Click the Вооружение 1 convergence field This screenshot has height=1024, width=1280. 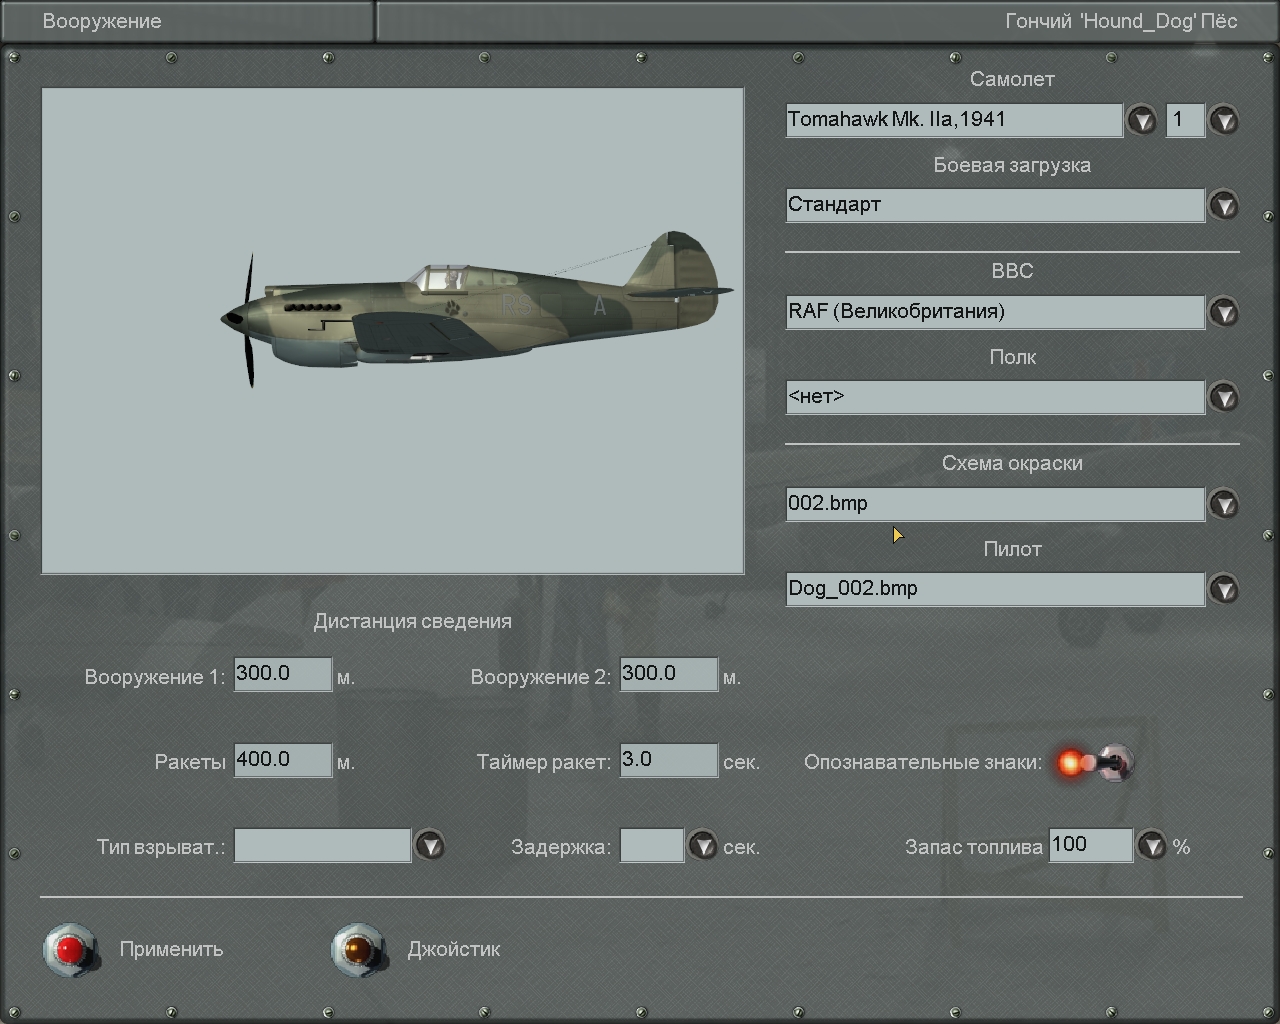(x=282, y=674)
